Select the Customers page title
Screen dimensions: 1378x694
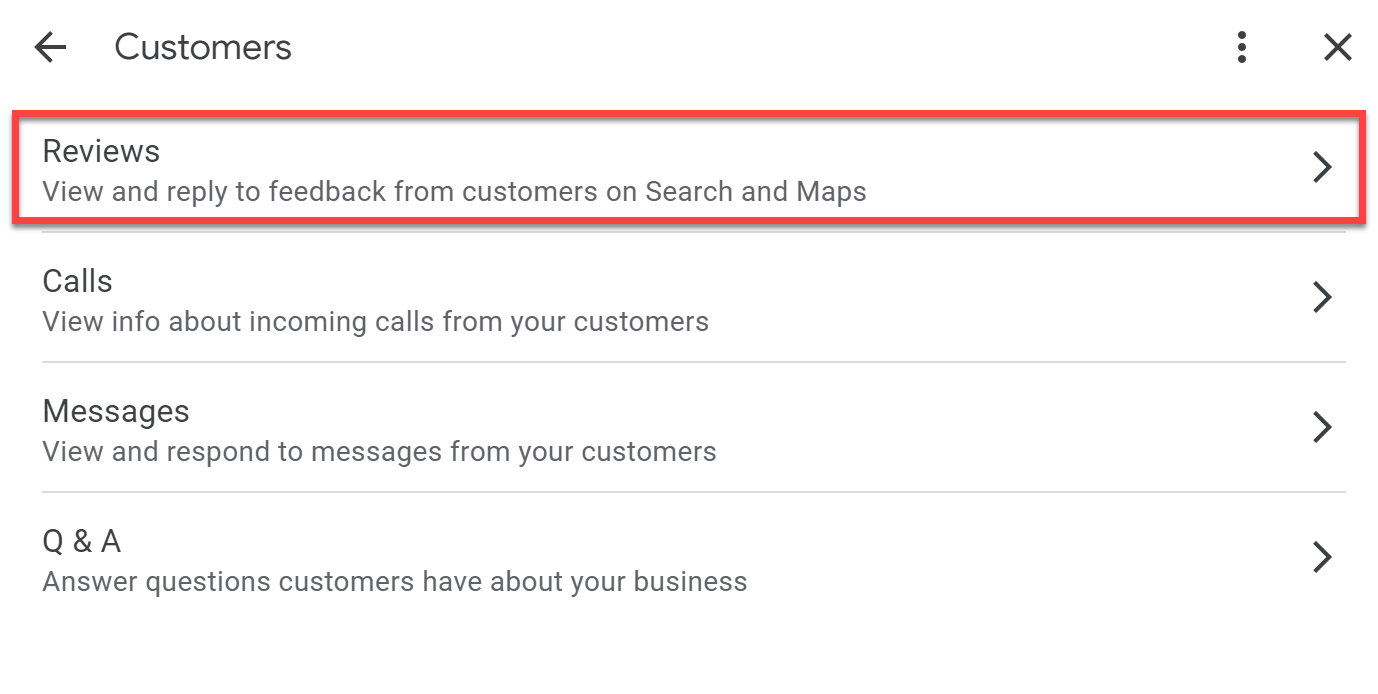point(203,46)
